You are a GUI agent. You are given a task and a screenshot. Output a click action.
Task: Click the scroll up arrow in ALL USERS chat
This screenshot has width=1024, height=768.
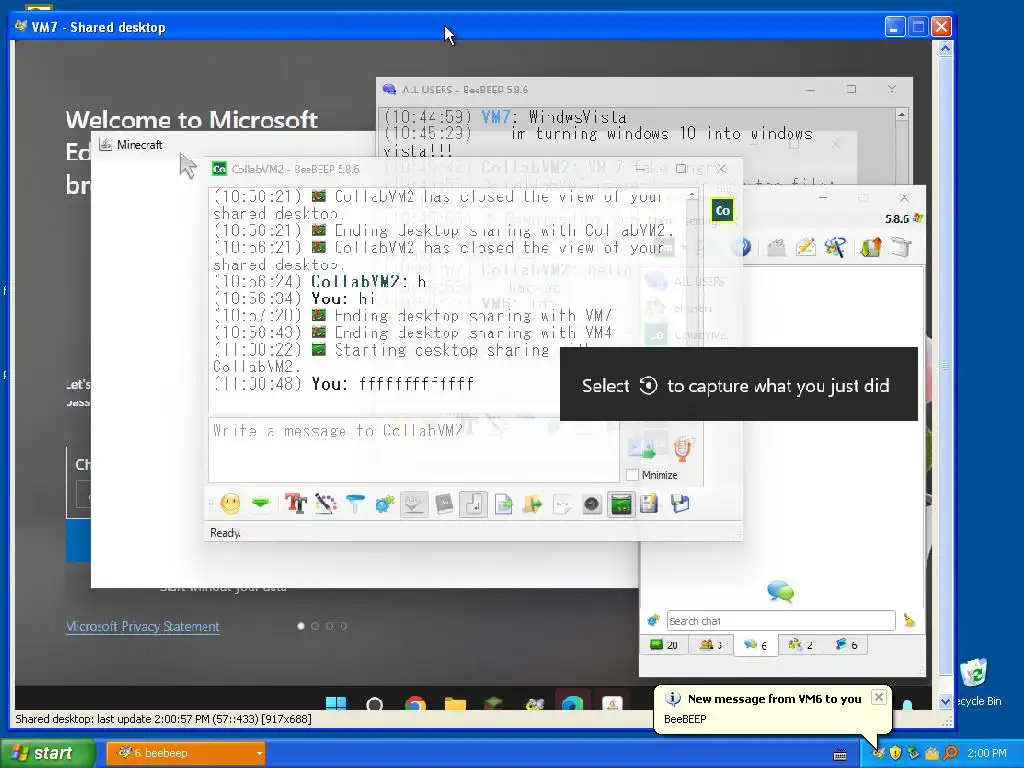901,114
